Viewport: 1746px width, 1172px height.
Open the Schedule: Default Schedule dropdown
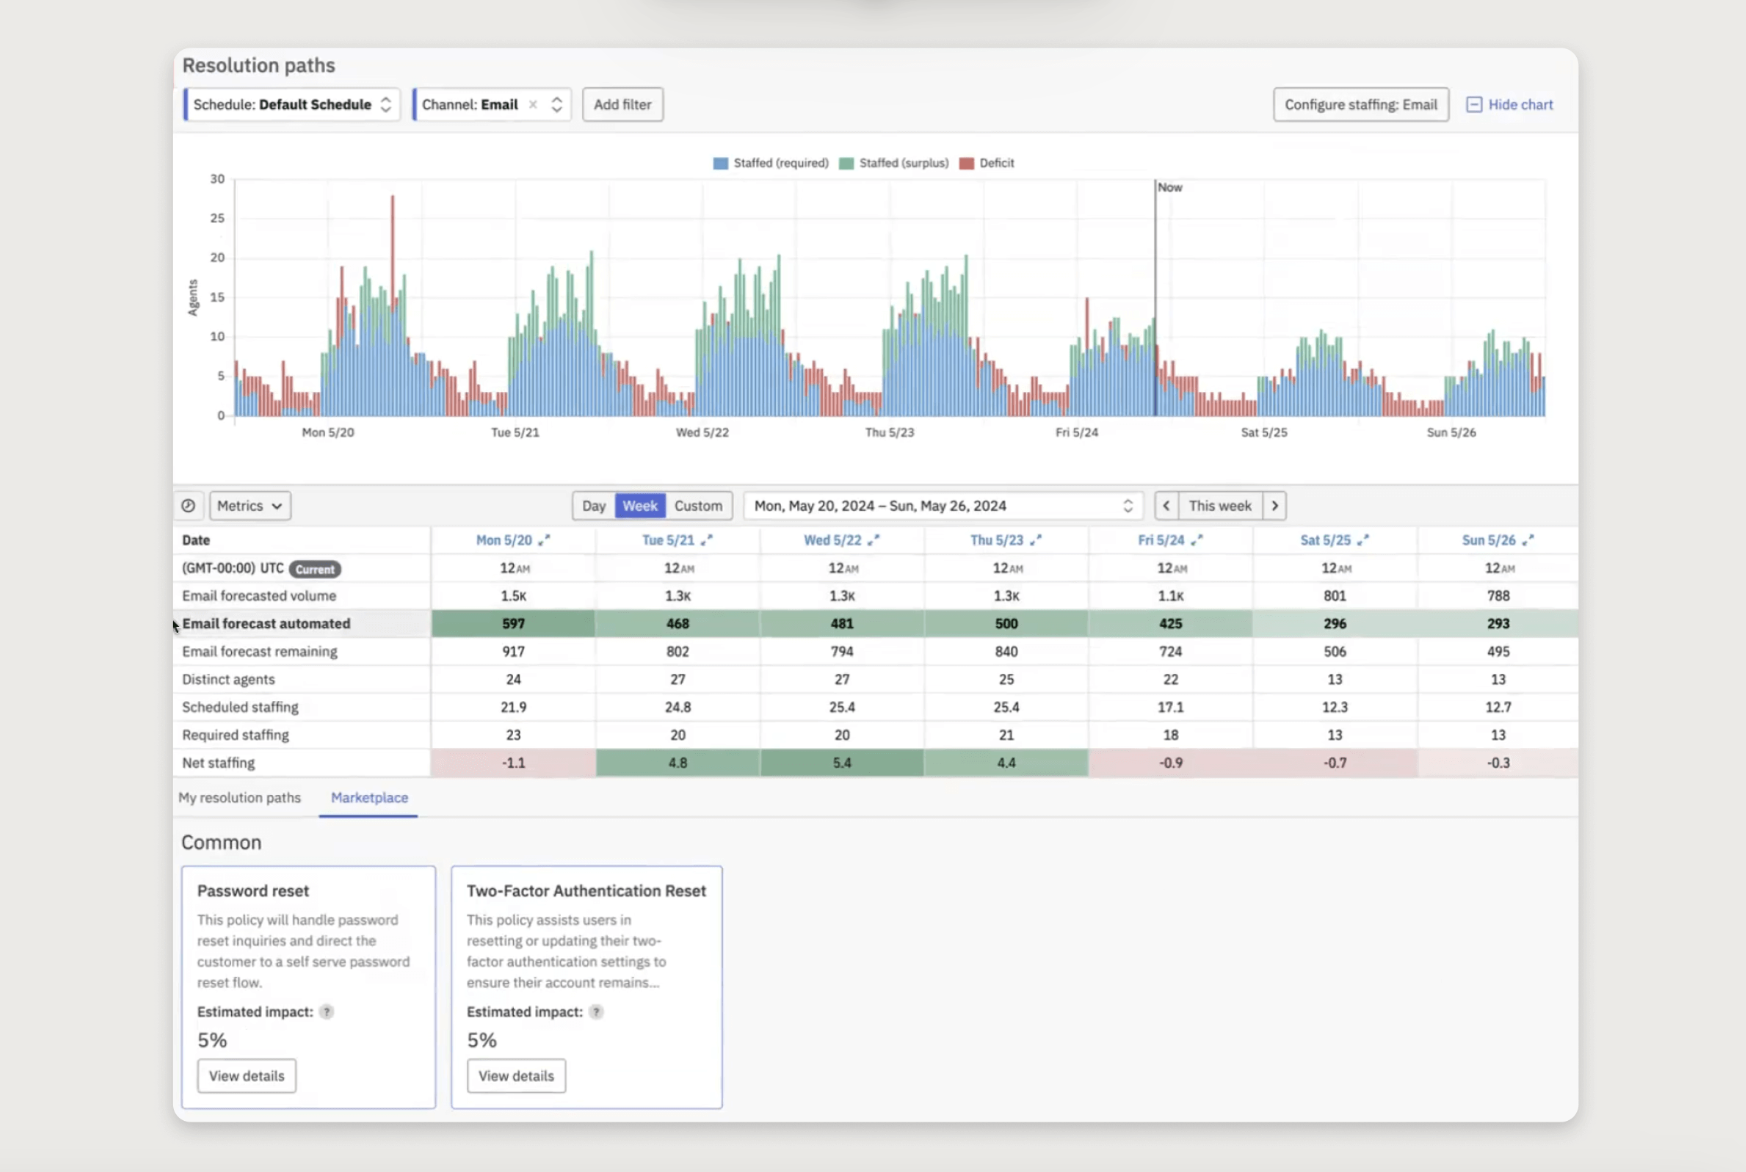292,105
